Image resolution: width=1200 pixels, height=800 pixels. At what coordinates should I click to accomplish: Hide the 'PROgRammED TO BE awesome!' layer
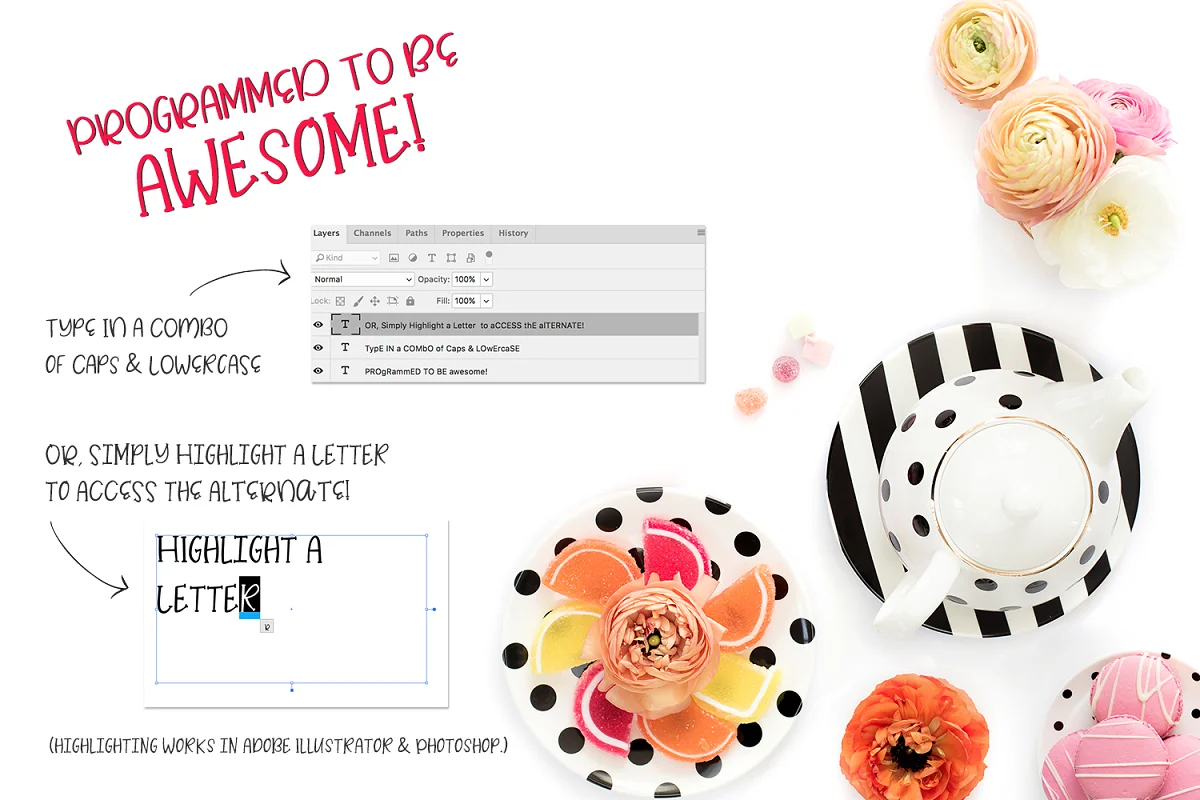click(318, 371)
